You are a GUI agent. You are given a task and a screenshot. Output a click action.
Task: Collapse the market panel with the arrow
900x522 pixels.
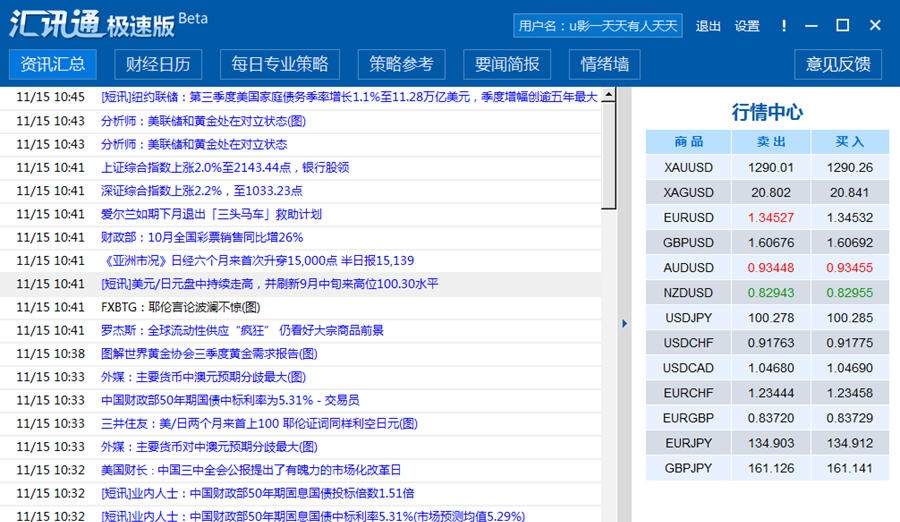click(x=624, y=323)
